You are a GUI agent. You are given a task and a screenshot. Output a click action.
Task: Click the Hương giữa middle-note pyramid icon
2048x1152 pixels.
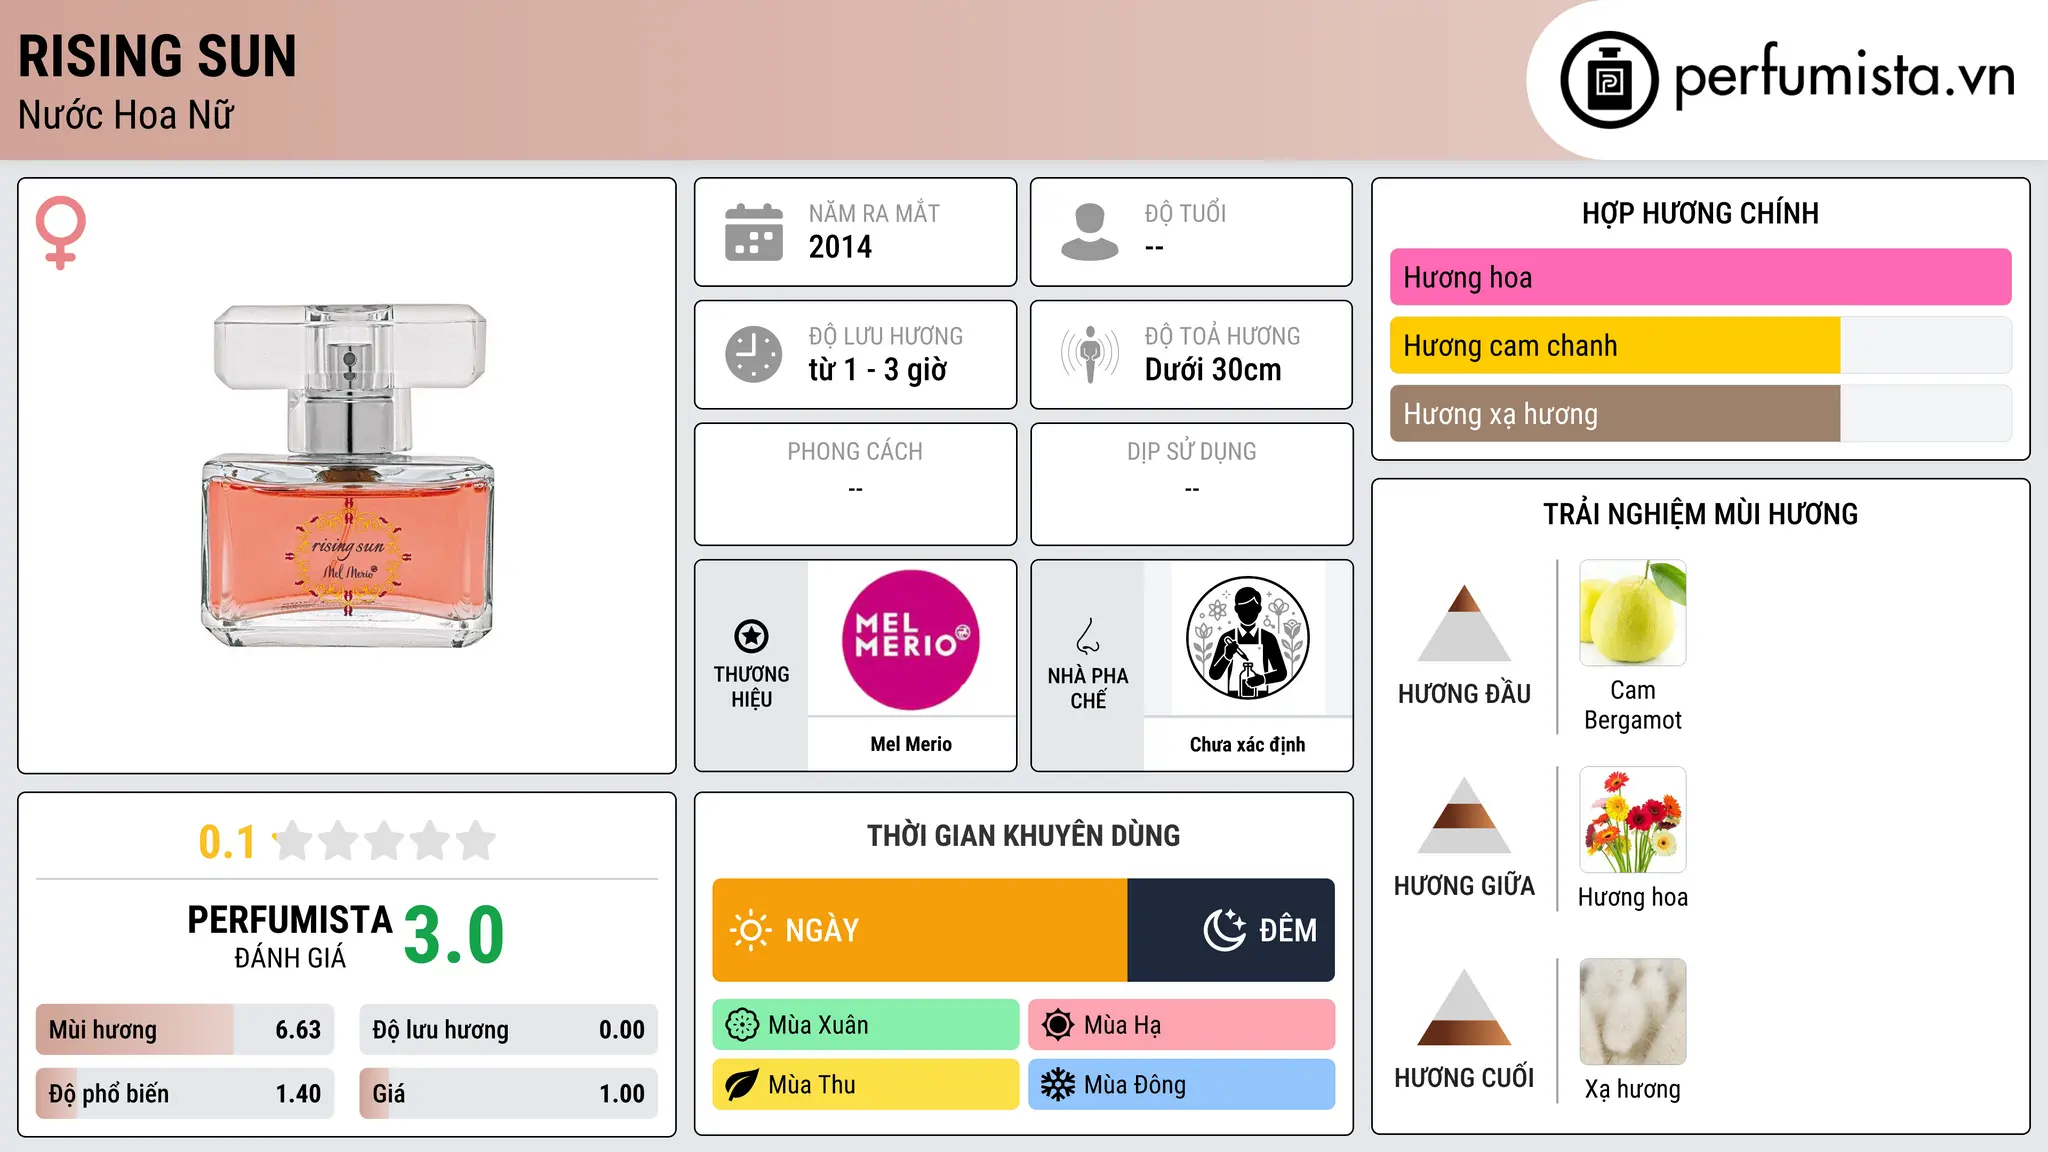coord(1464,815)
